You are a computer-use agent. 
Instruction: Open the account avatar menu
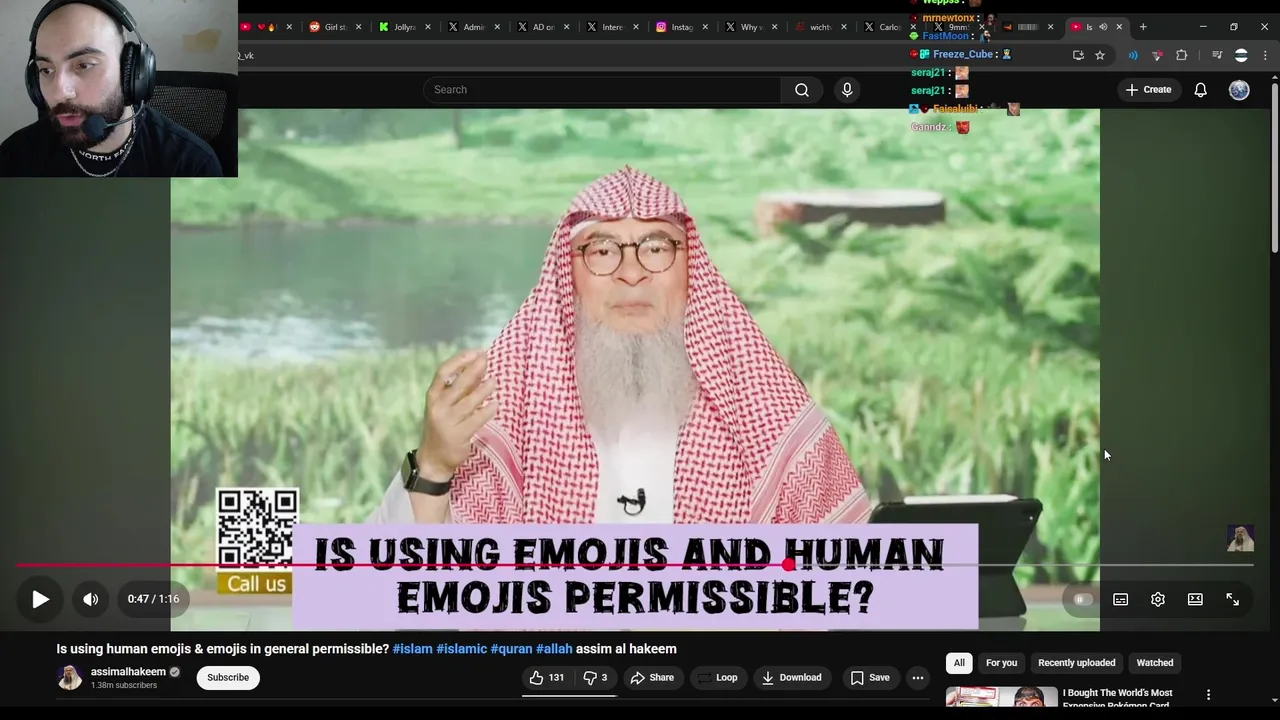(x=1239, y=90)
